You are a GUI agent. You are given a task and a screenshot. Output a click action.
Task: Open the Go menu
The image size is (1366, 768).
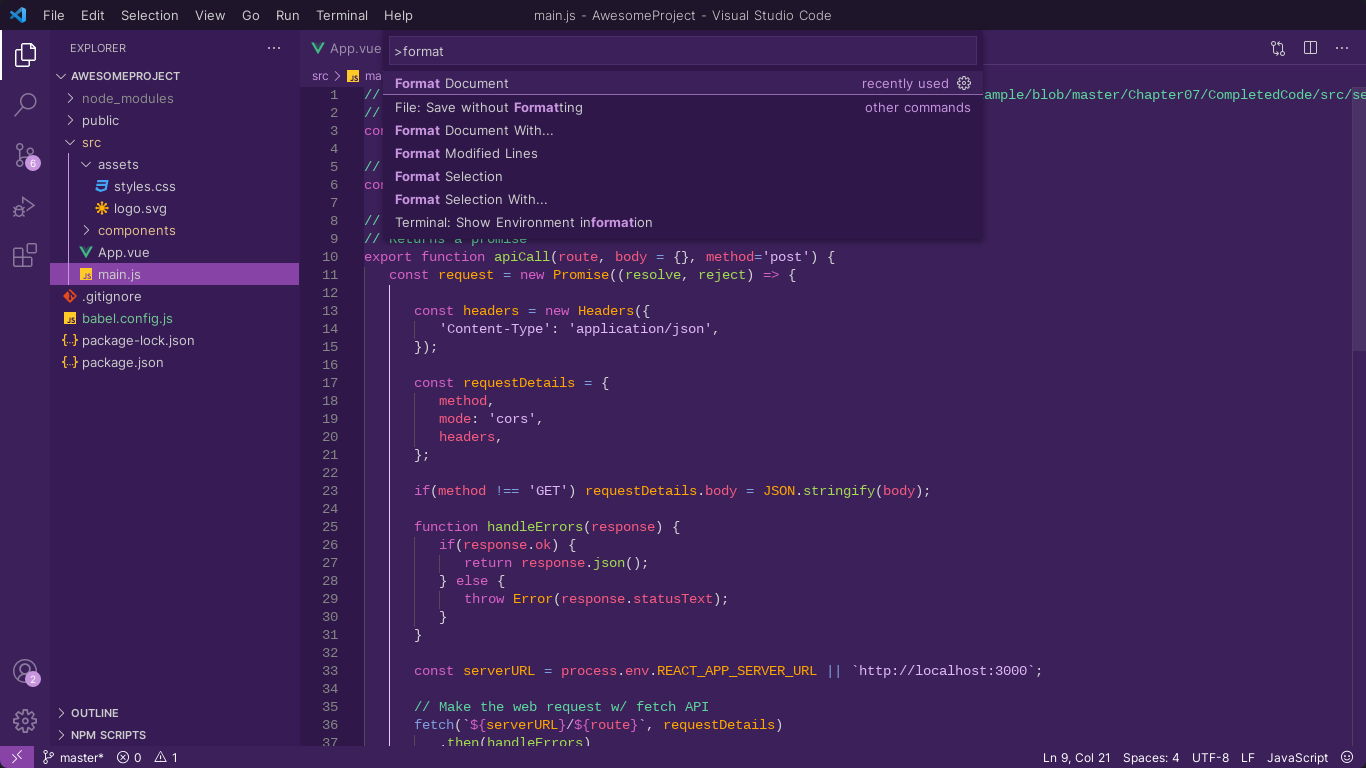pyautogui.click(x=251, y=15)
